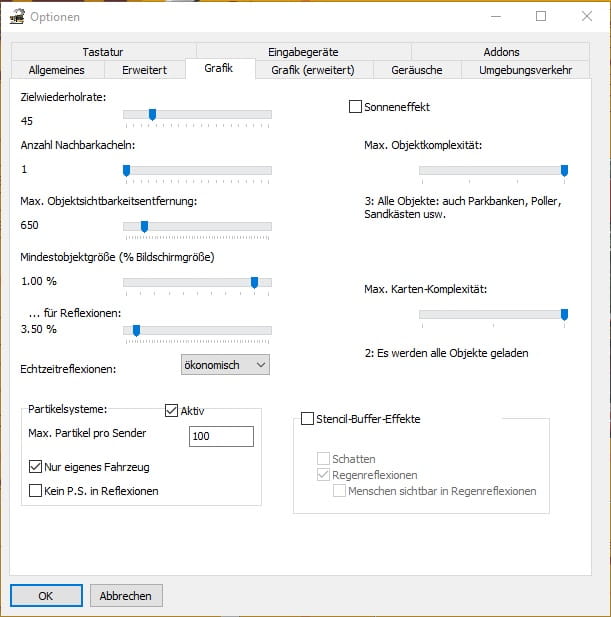Open the Eingabegeräte tab
Image resolution: width=611 pixels, height=617 pixels.
(x=302, y=52)
